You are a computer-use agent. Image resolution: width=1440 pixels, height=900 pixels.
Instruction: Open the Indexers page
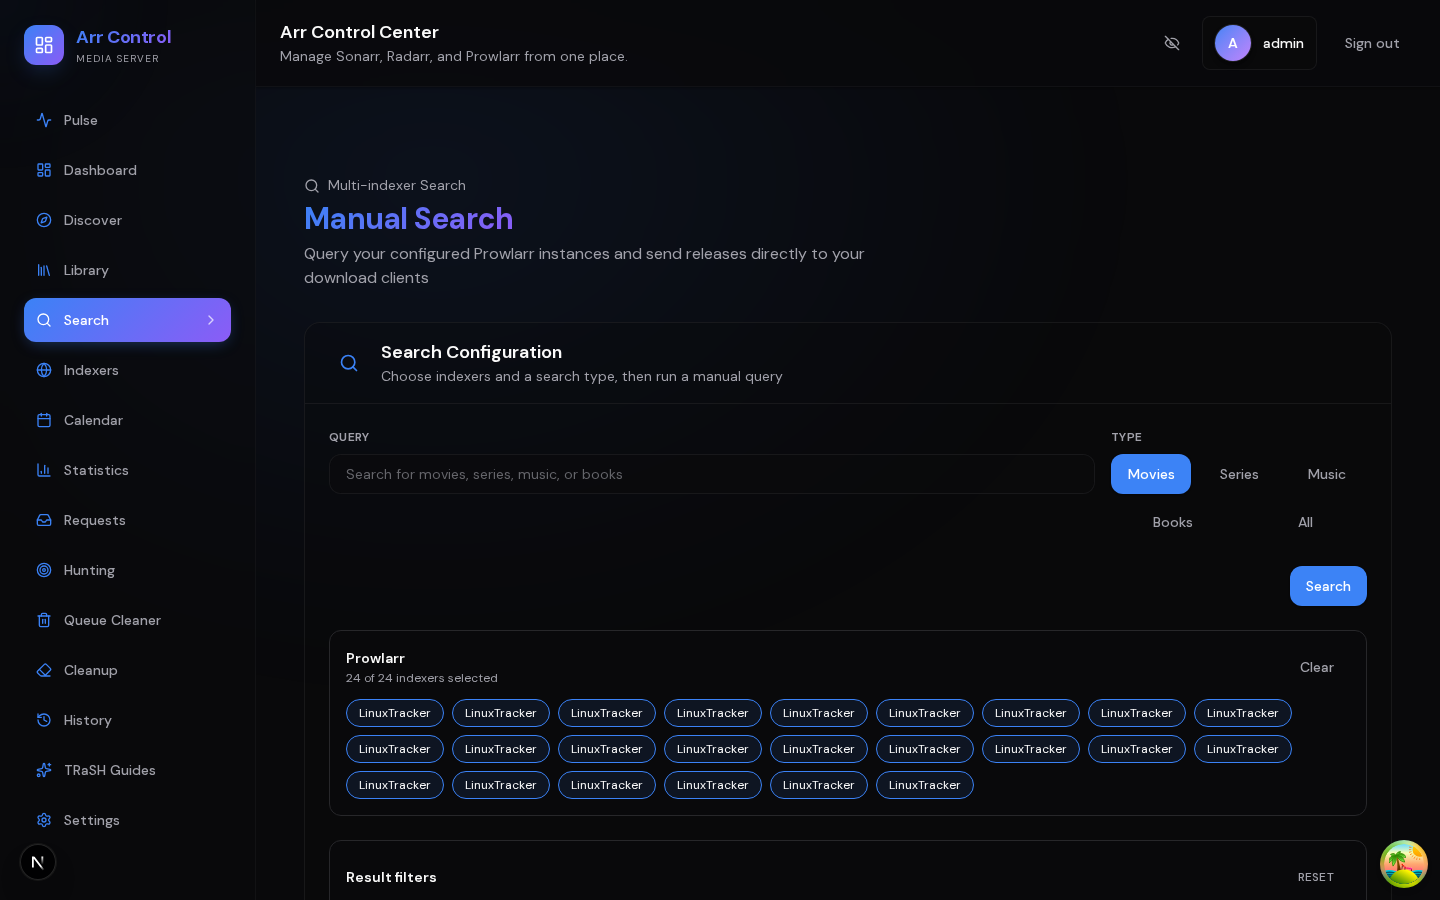[127, 370]
